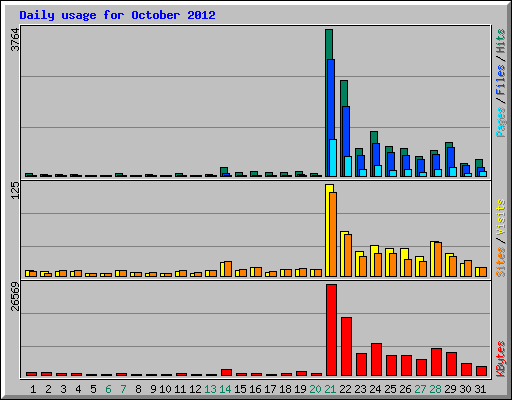Click day label 18 on x-axis
This screenshot has width=512, height=400.
click(x=285, y=389)
